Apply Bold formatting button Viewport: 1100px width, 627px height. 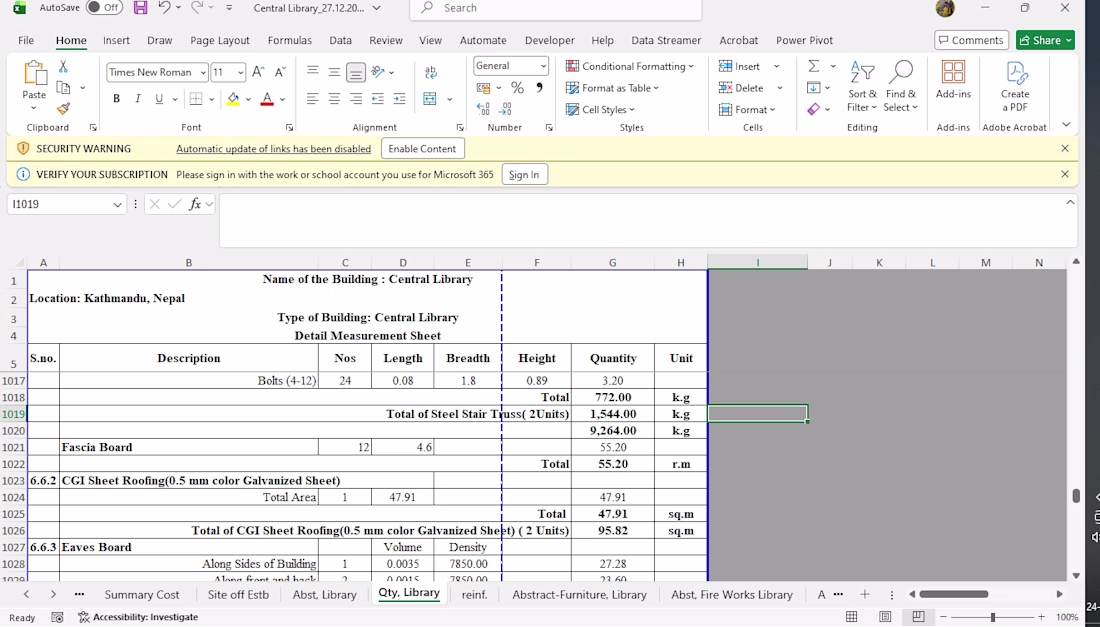(116, 99)
